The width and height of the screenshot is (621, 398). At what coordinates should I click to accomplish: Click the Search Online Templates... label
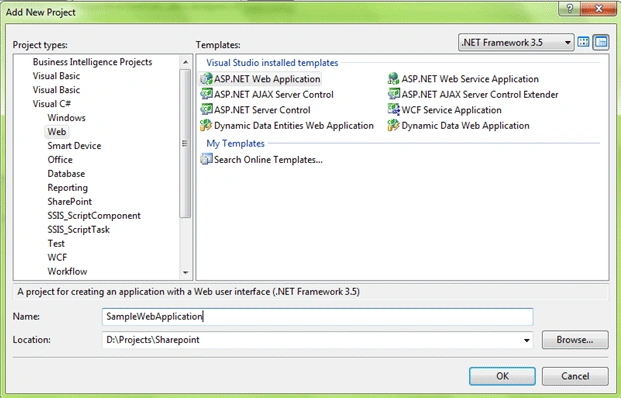tap(268, 159)
